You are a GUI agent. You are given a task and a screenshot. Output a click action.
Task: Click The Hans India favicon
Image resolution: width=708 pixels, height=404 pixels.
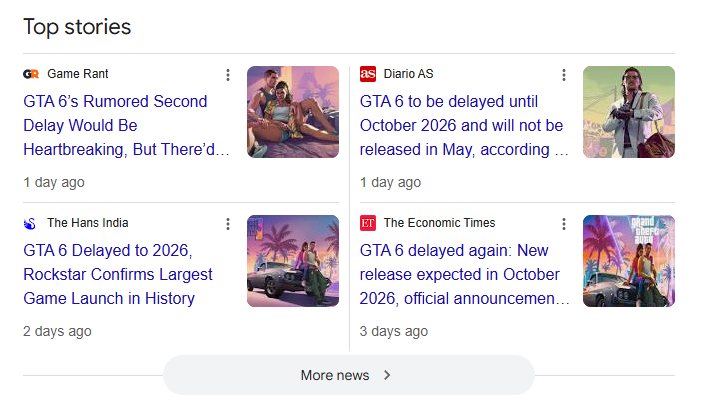[31, 223]
